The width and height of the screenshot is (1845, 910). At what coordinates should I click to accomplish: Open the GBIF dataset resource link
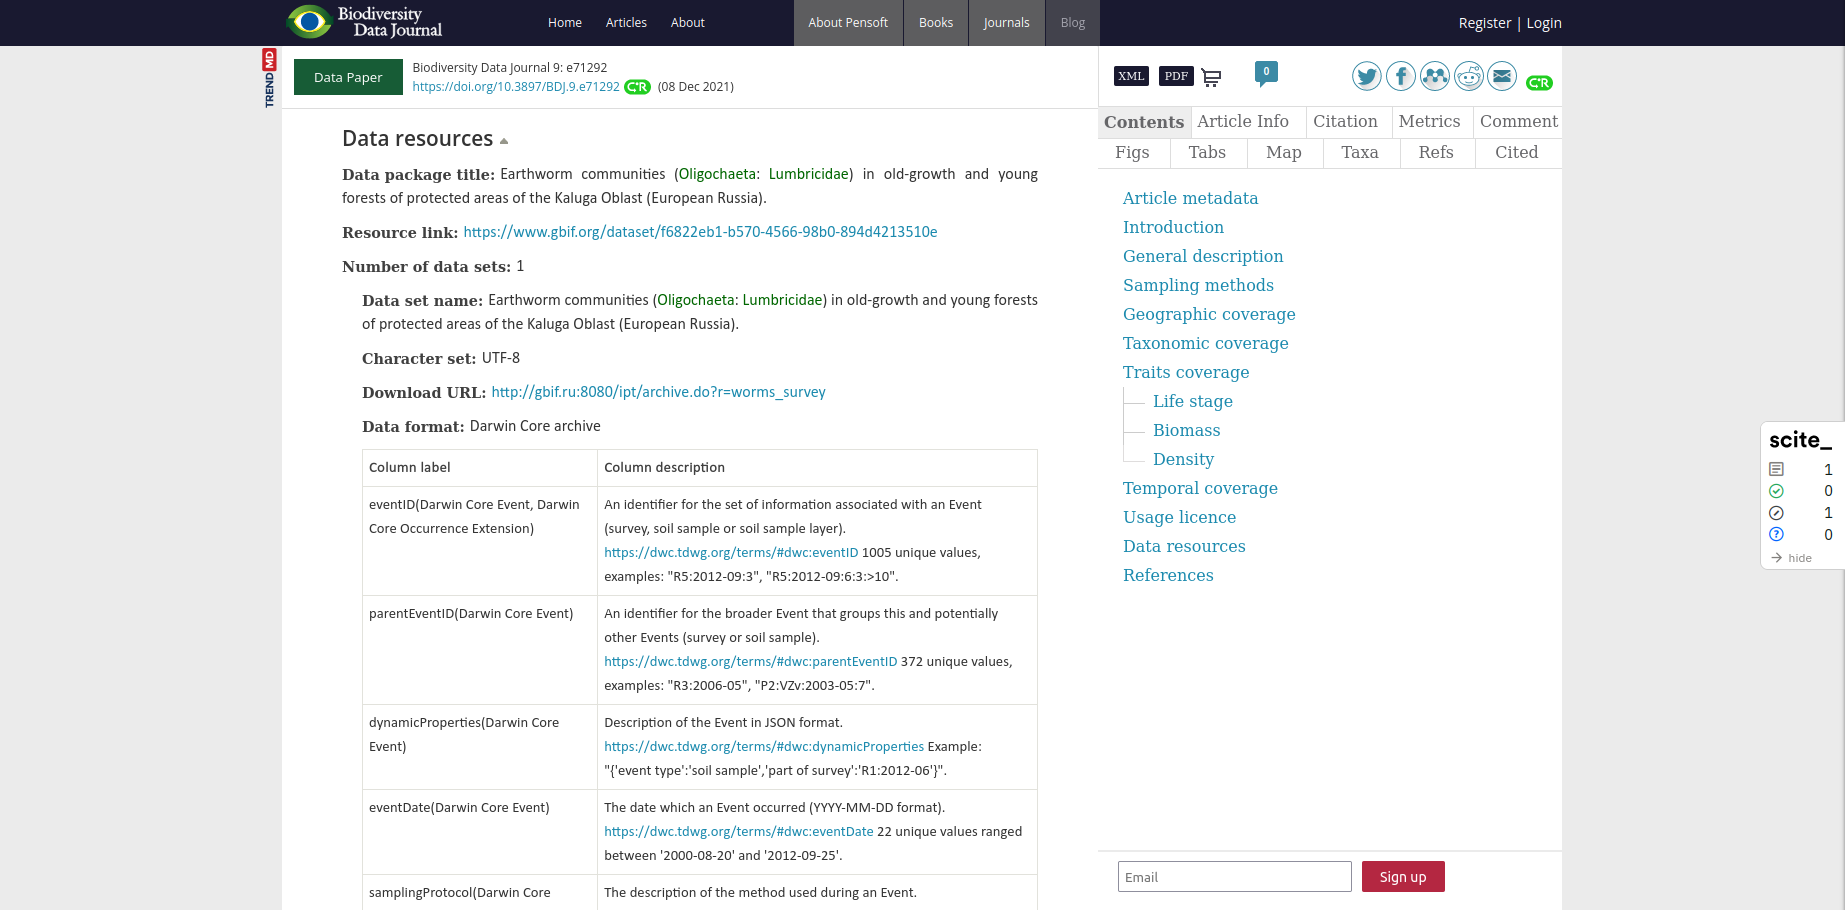coord(700,232)
